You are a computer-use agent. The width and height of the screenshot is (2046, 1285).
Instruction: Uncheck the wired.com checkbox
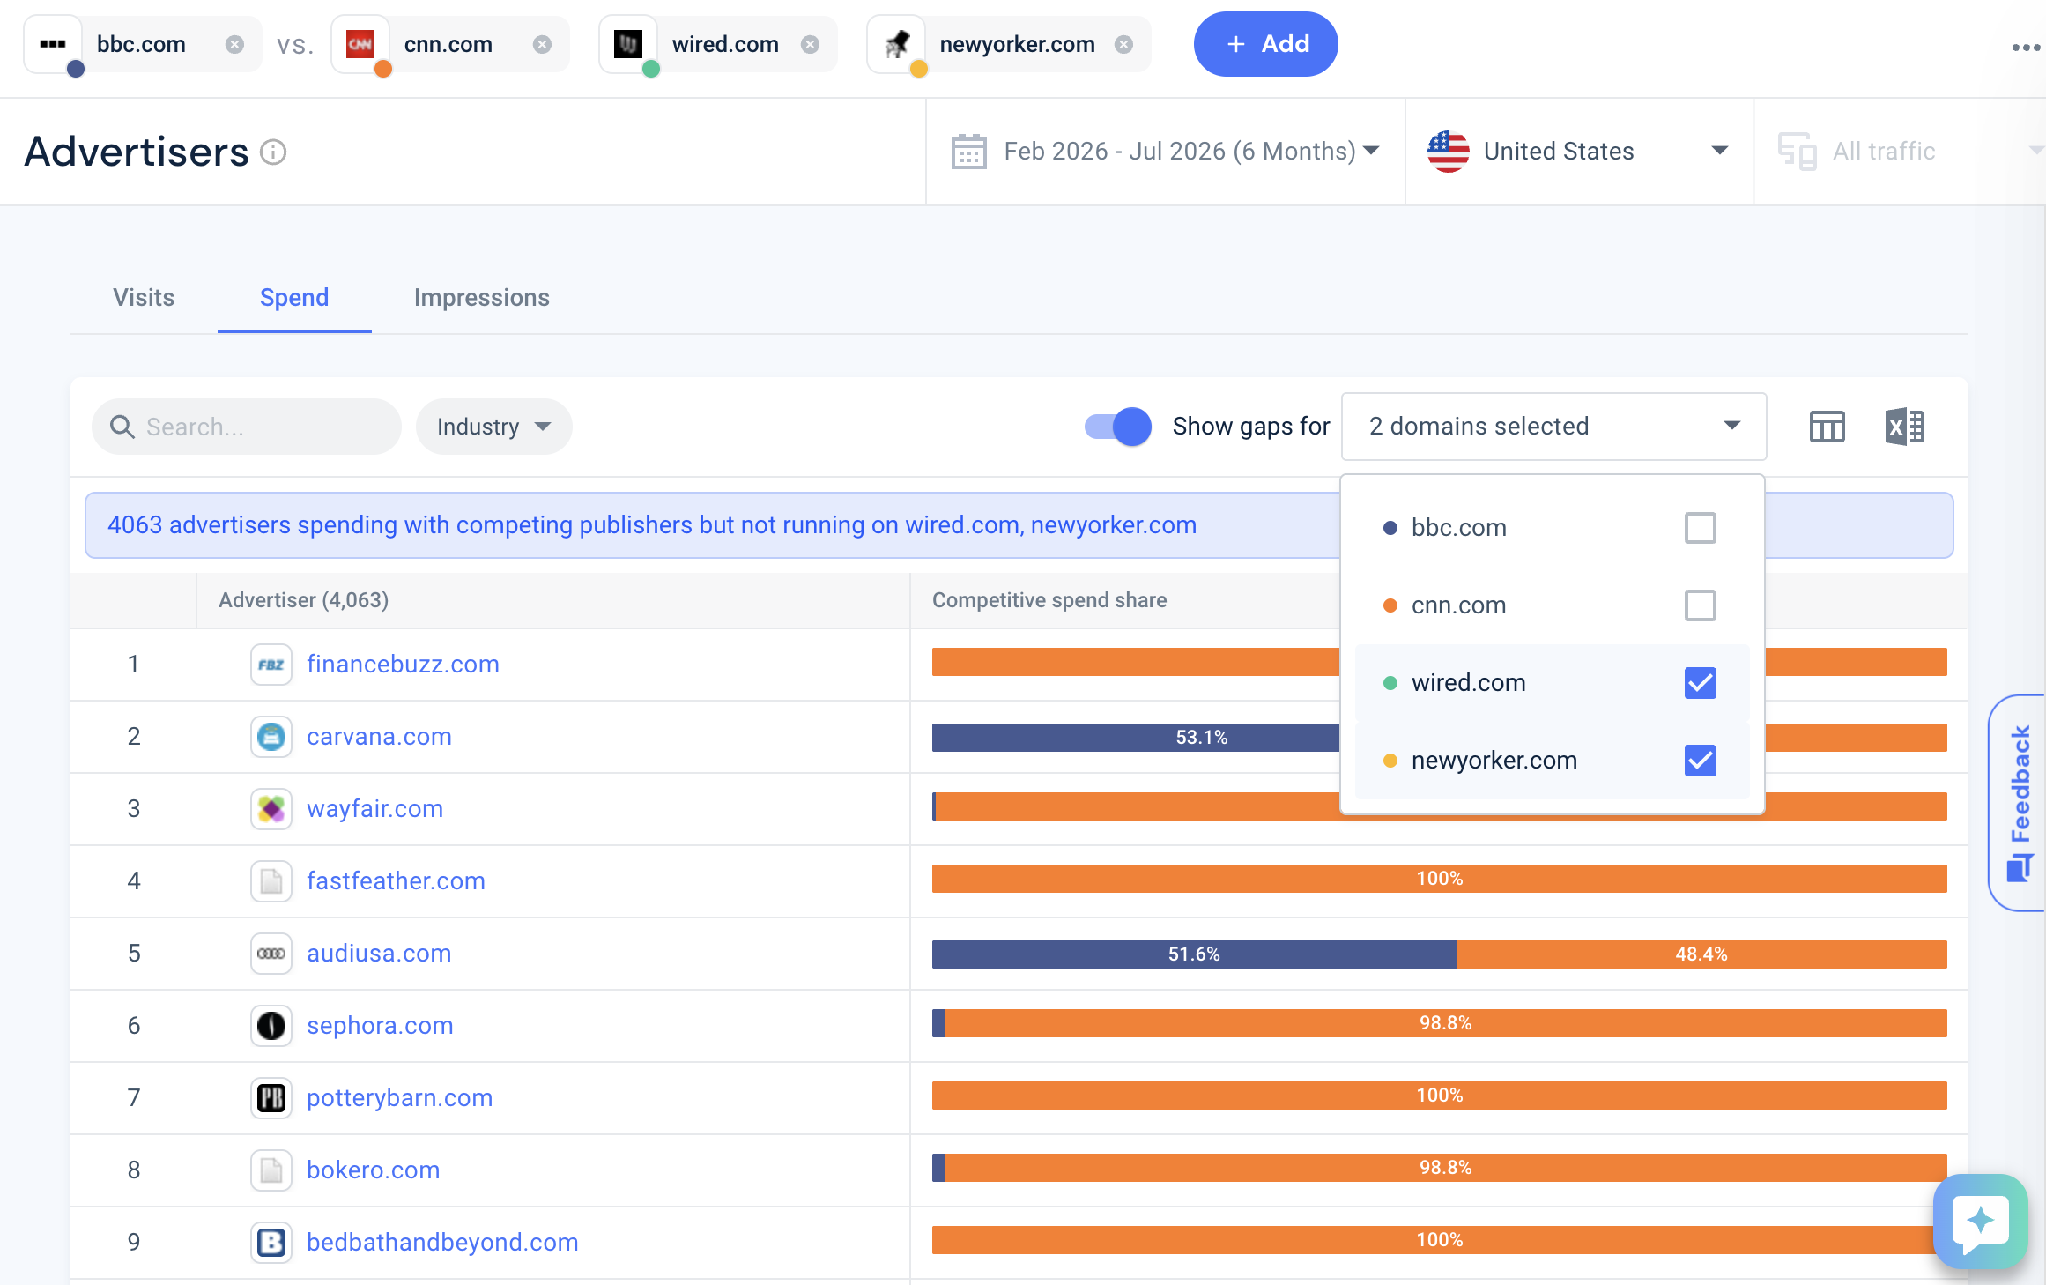pyautogui.click(x=1700, y=683)
